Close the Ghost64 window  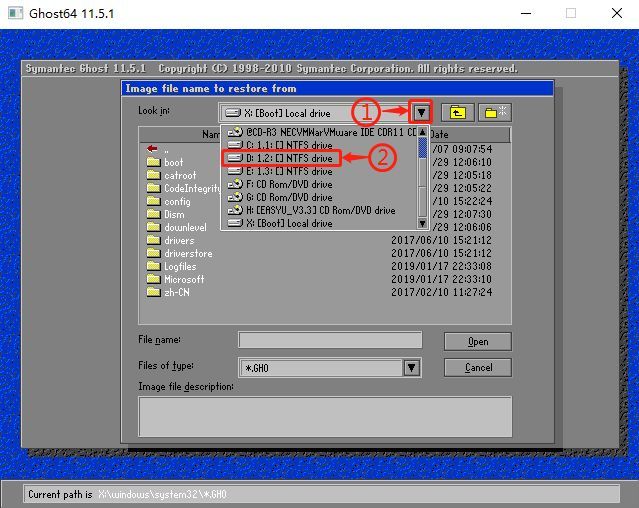(617, 13)
